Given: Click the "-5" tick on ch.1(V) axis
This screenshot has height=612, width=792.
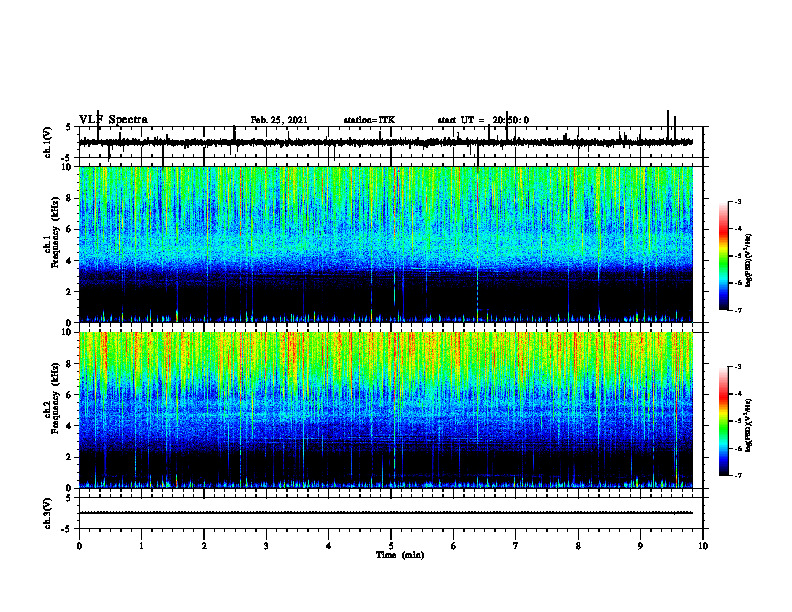Looking at the screenshot, I should coord(67,158).
